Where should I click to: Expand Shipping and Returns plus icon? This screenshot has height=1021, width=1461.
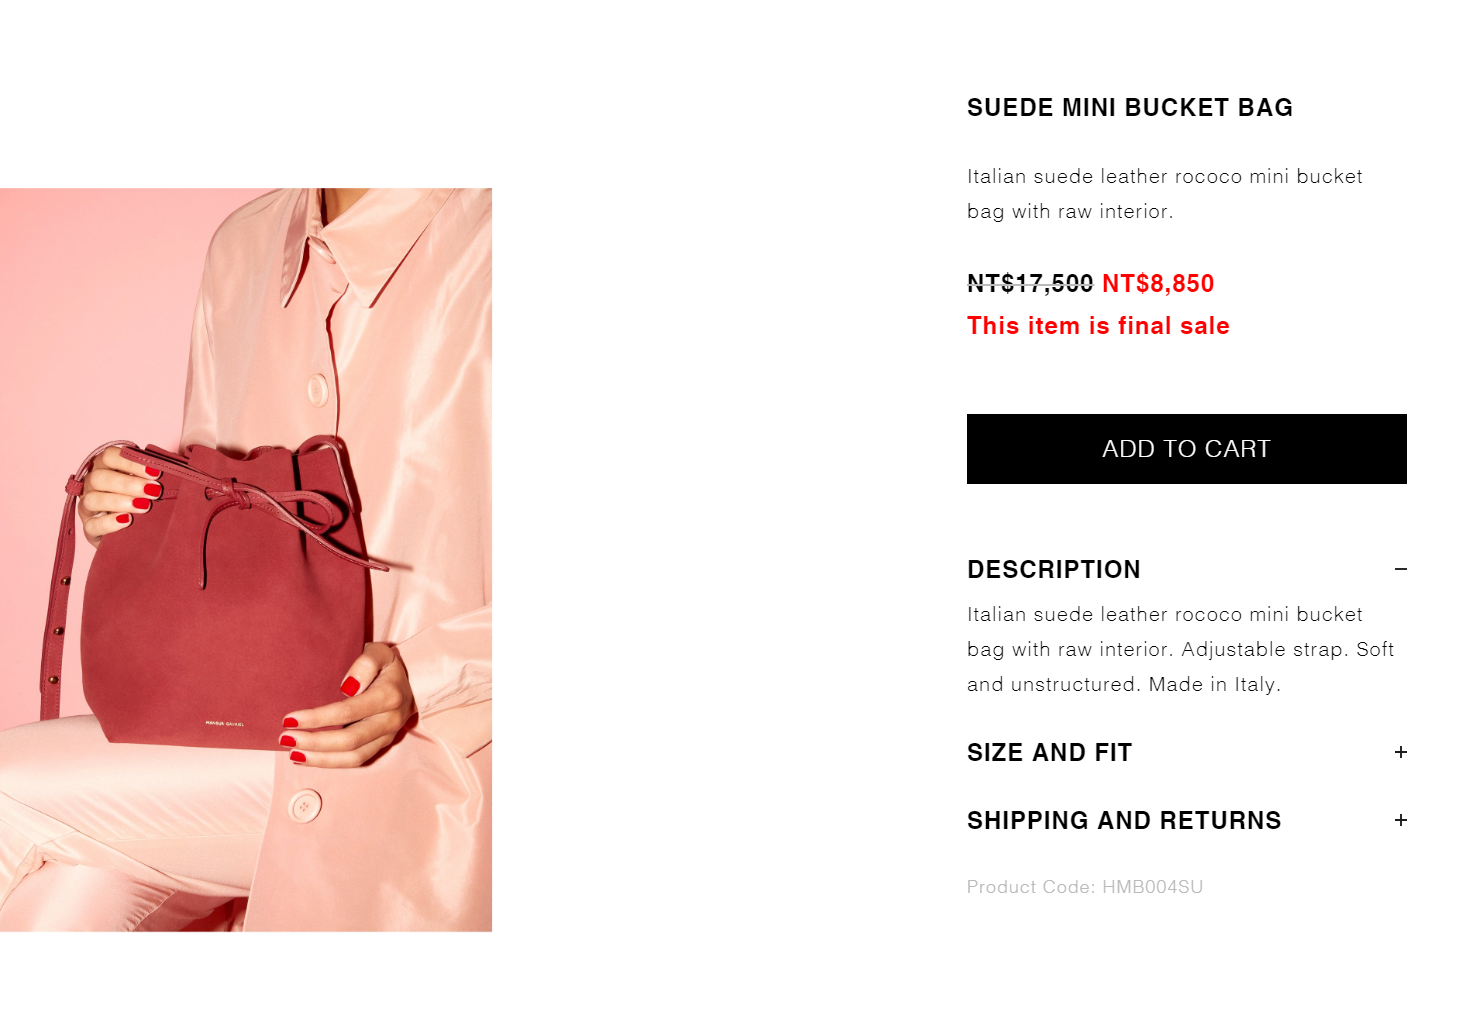click(x=1401, y=820)
